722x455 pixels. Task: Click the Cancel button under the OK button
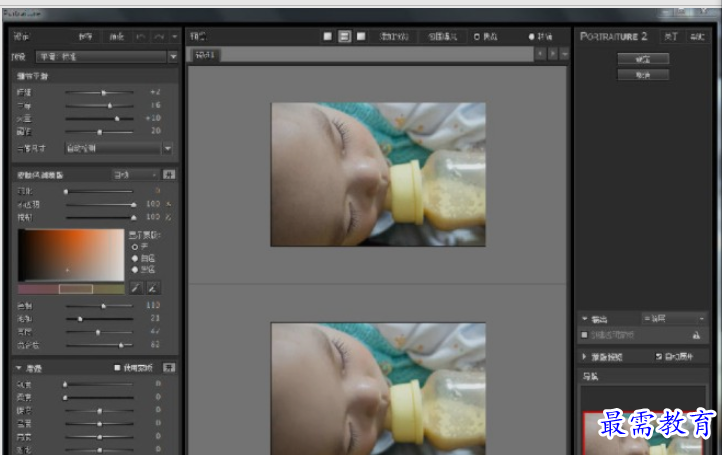643,75
